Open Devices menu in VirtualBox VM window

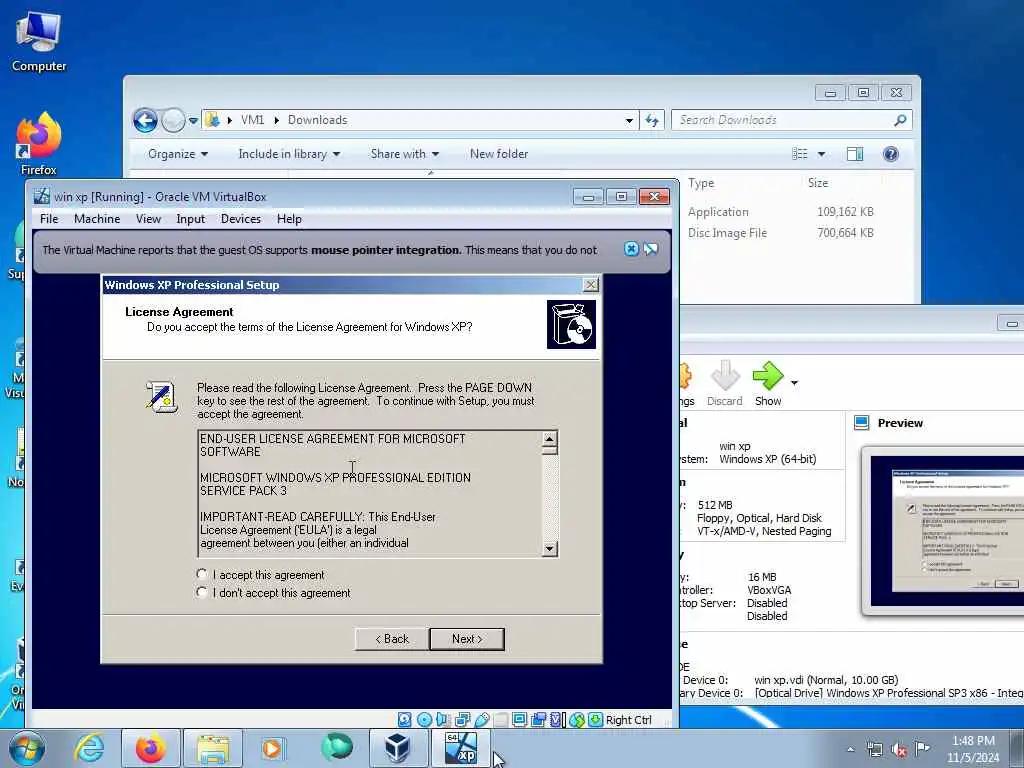(240, 219)
